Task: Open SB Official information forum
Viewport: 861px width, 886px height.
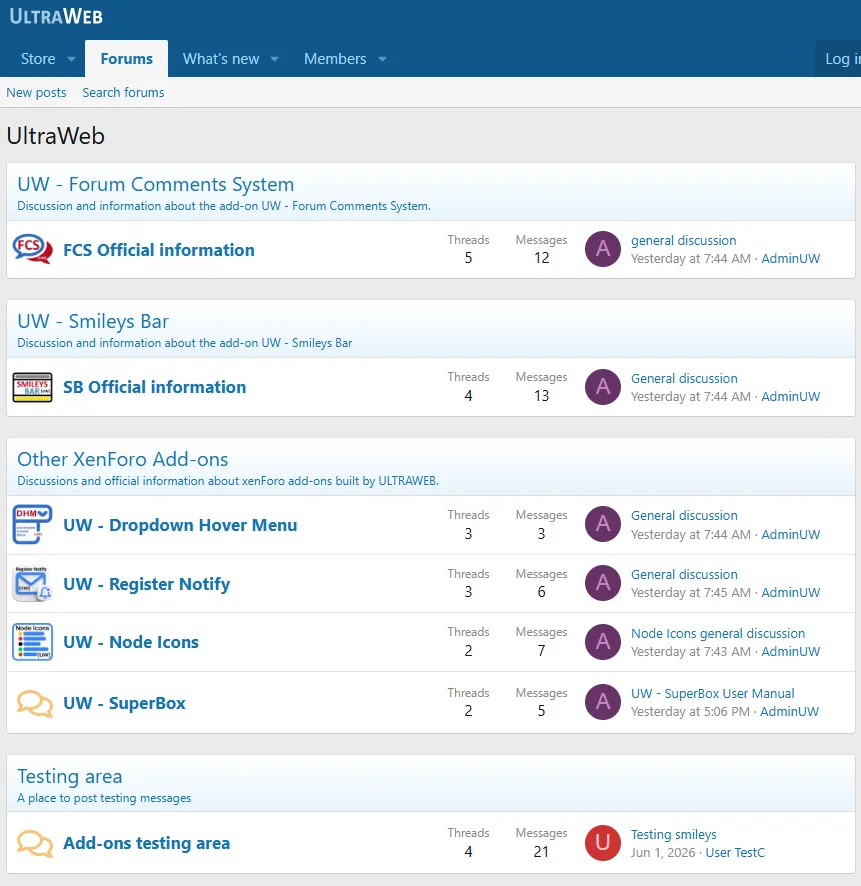Action: [x=154, y=387]
